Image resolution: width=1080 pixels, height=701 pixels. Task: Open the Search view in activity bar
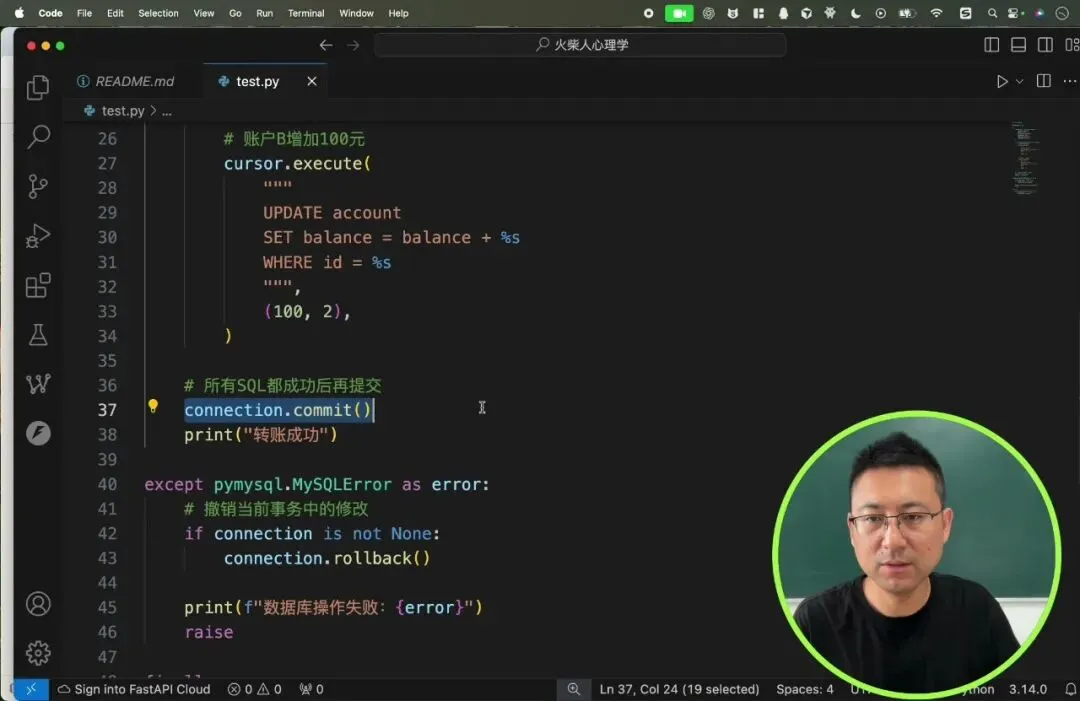pos(38,136)
